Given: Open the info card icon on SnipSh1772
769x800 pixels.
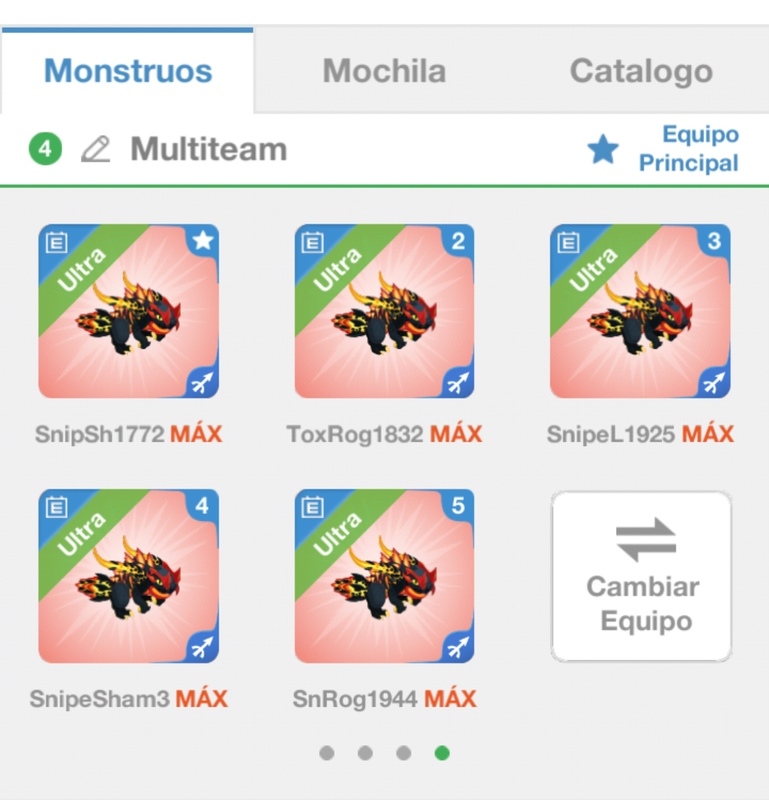Looking at the screenshot, I should pyautogui.click(x=57, y=242).
